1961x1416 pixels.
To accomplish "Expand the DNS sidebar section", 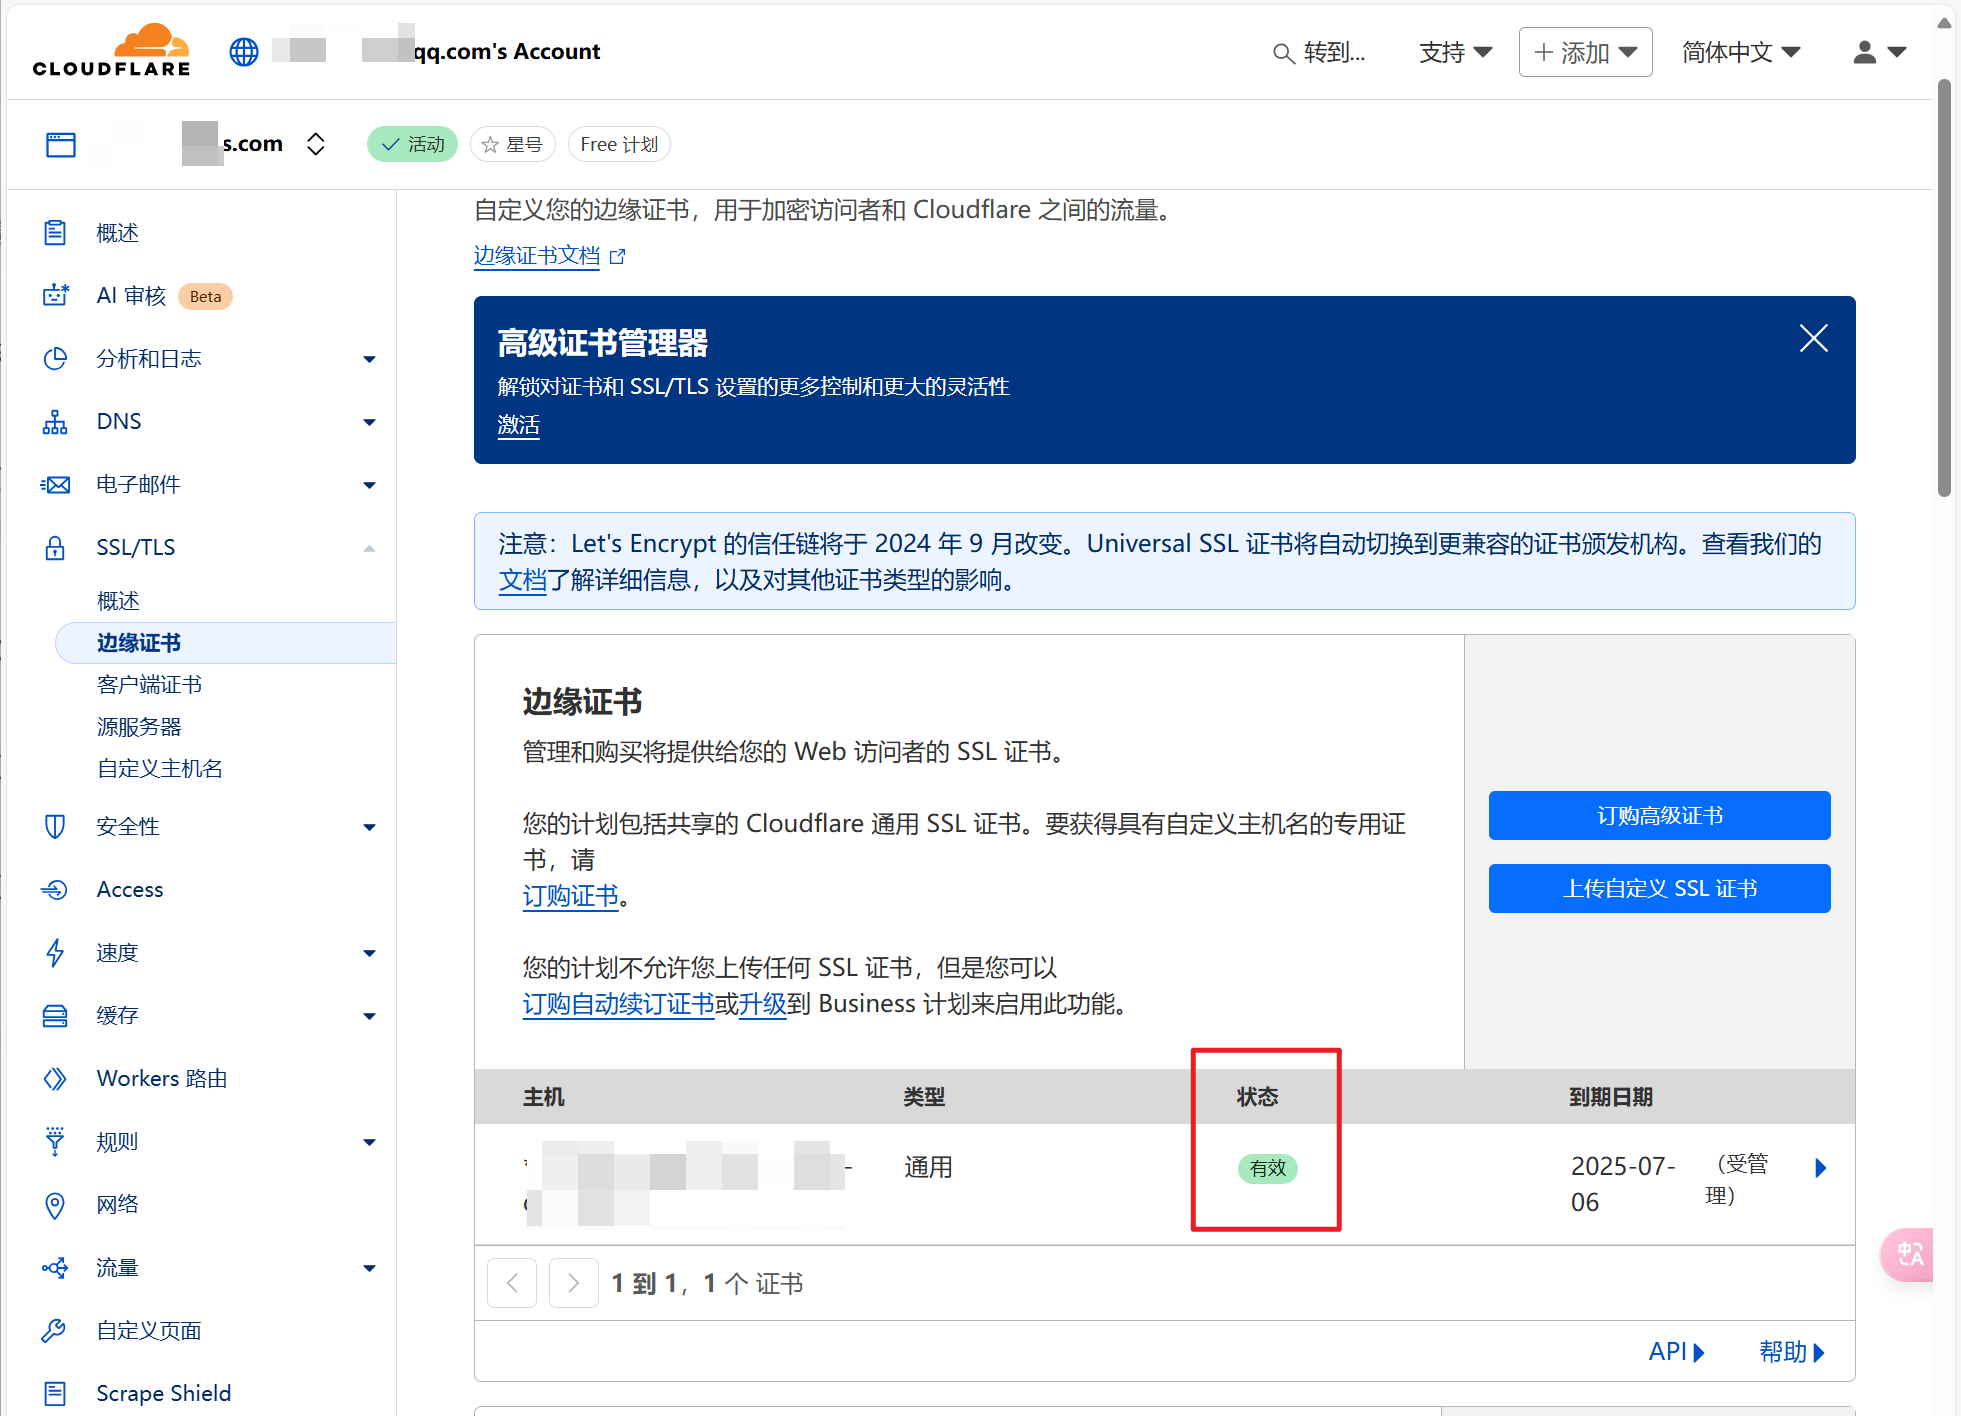I will pyautogui.click(x=369, y=422).
